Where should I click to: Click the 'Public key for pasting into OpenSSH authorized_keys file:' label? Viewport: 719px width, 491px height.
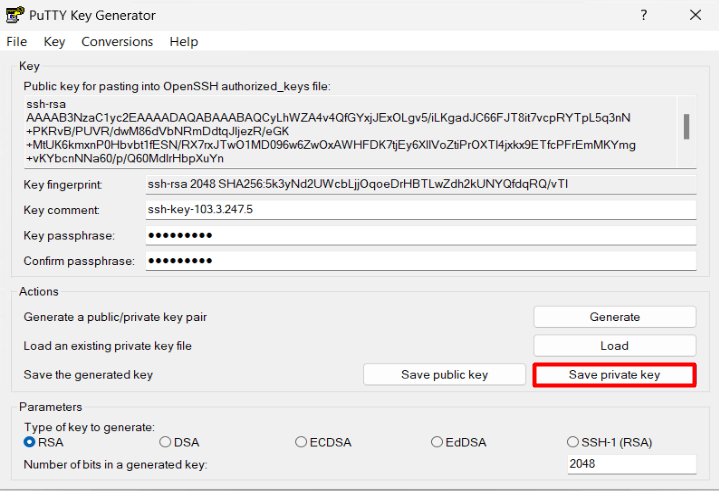tap(177, 86)
